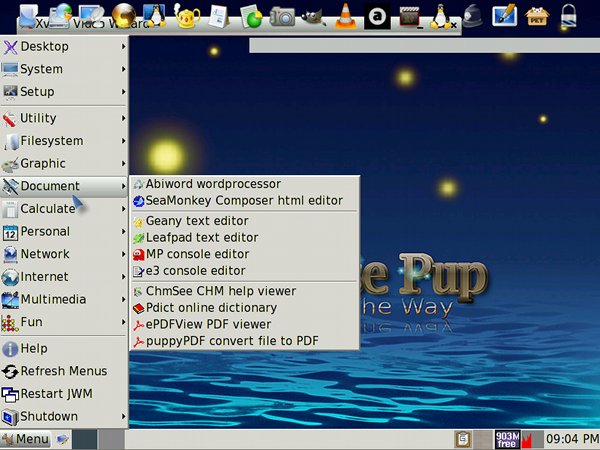Click the black square 'a' icon
600x450 pixels.
377,16
